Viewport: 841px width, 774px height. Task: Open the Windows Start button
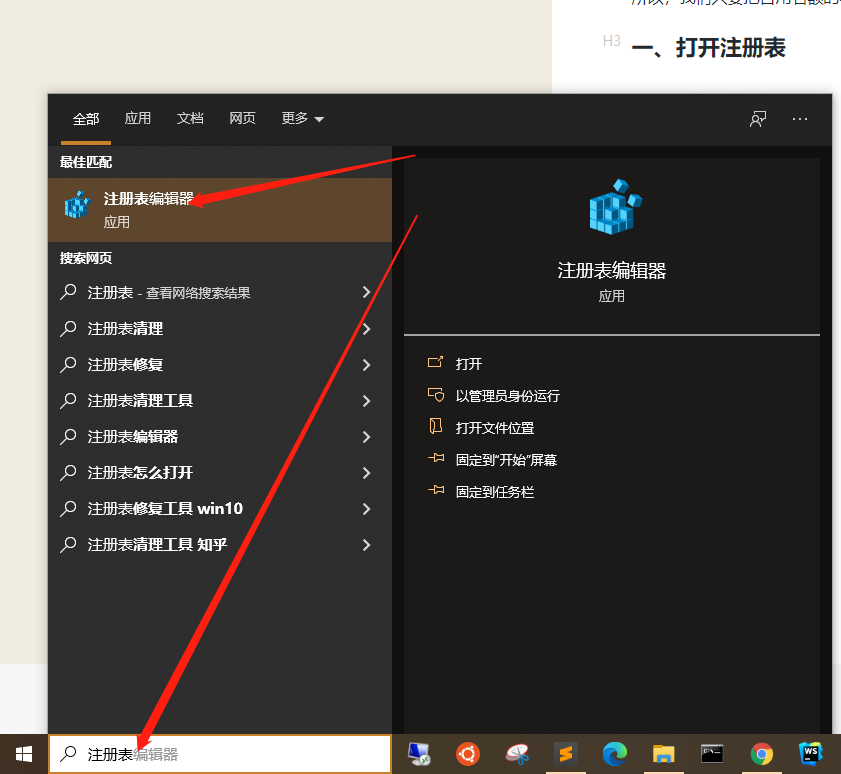coord(22,755)
